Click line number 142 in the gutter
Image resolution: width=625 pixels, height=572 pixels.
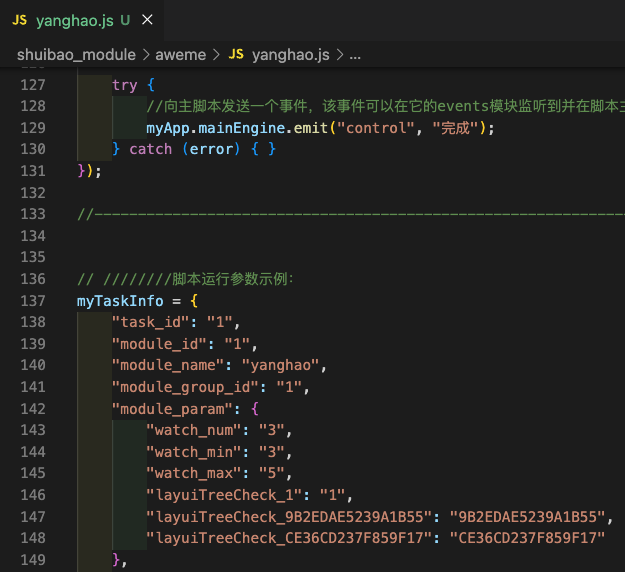[x=34, y=409]
